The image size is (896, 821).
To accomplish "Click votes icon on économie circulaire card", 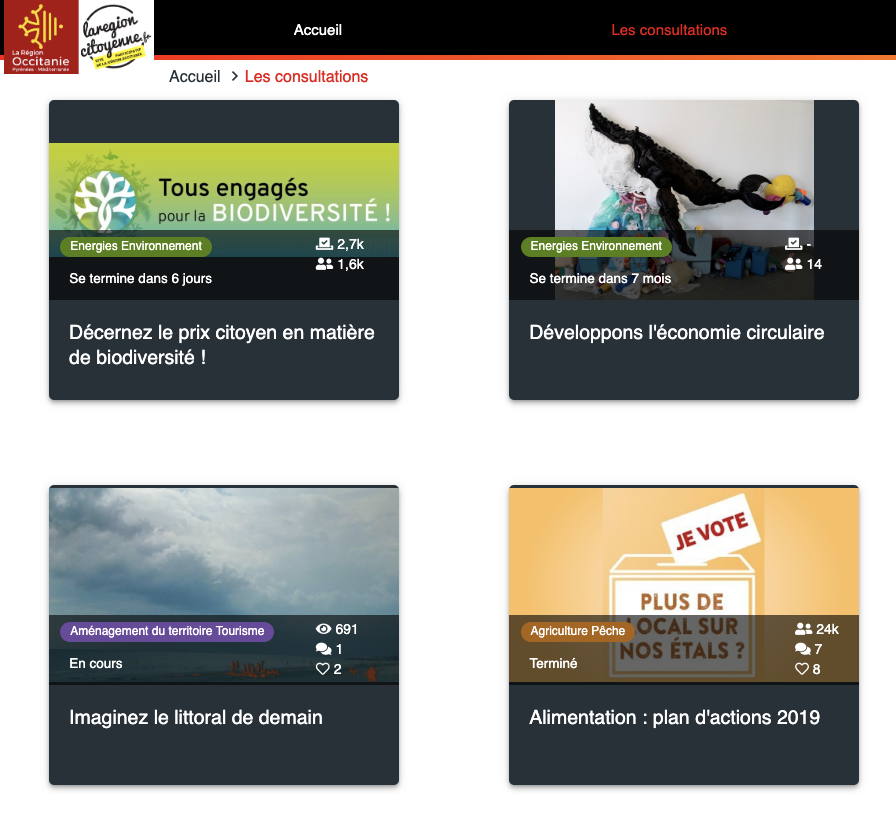I will coord(794,245).
